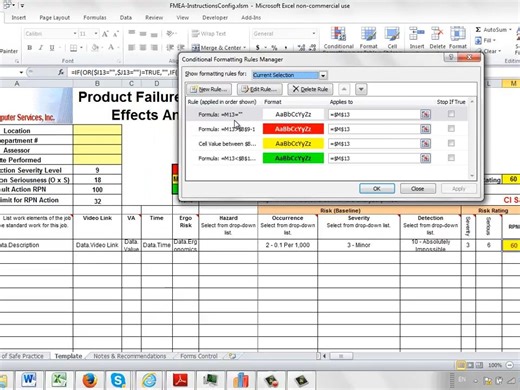Move rule down with the down arrow
The width and height of the screenshot is (520, 390).
pos(361,89)
